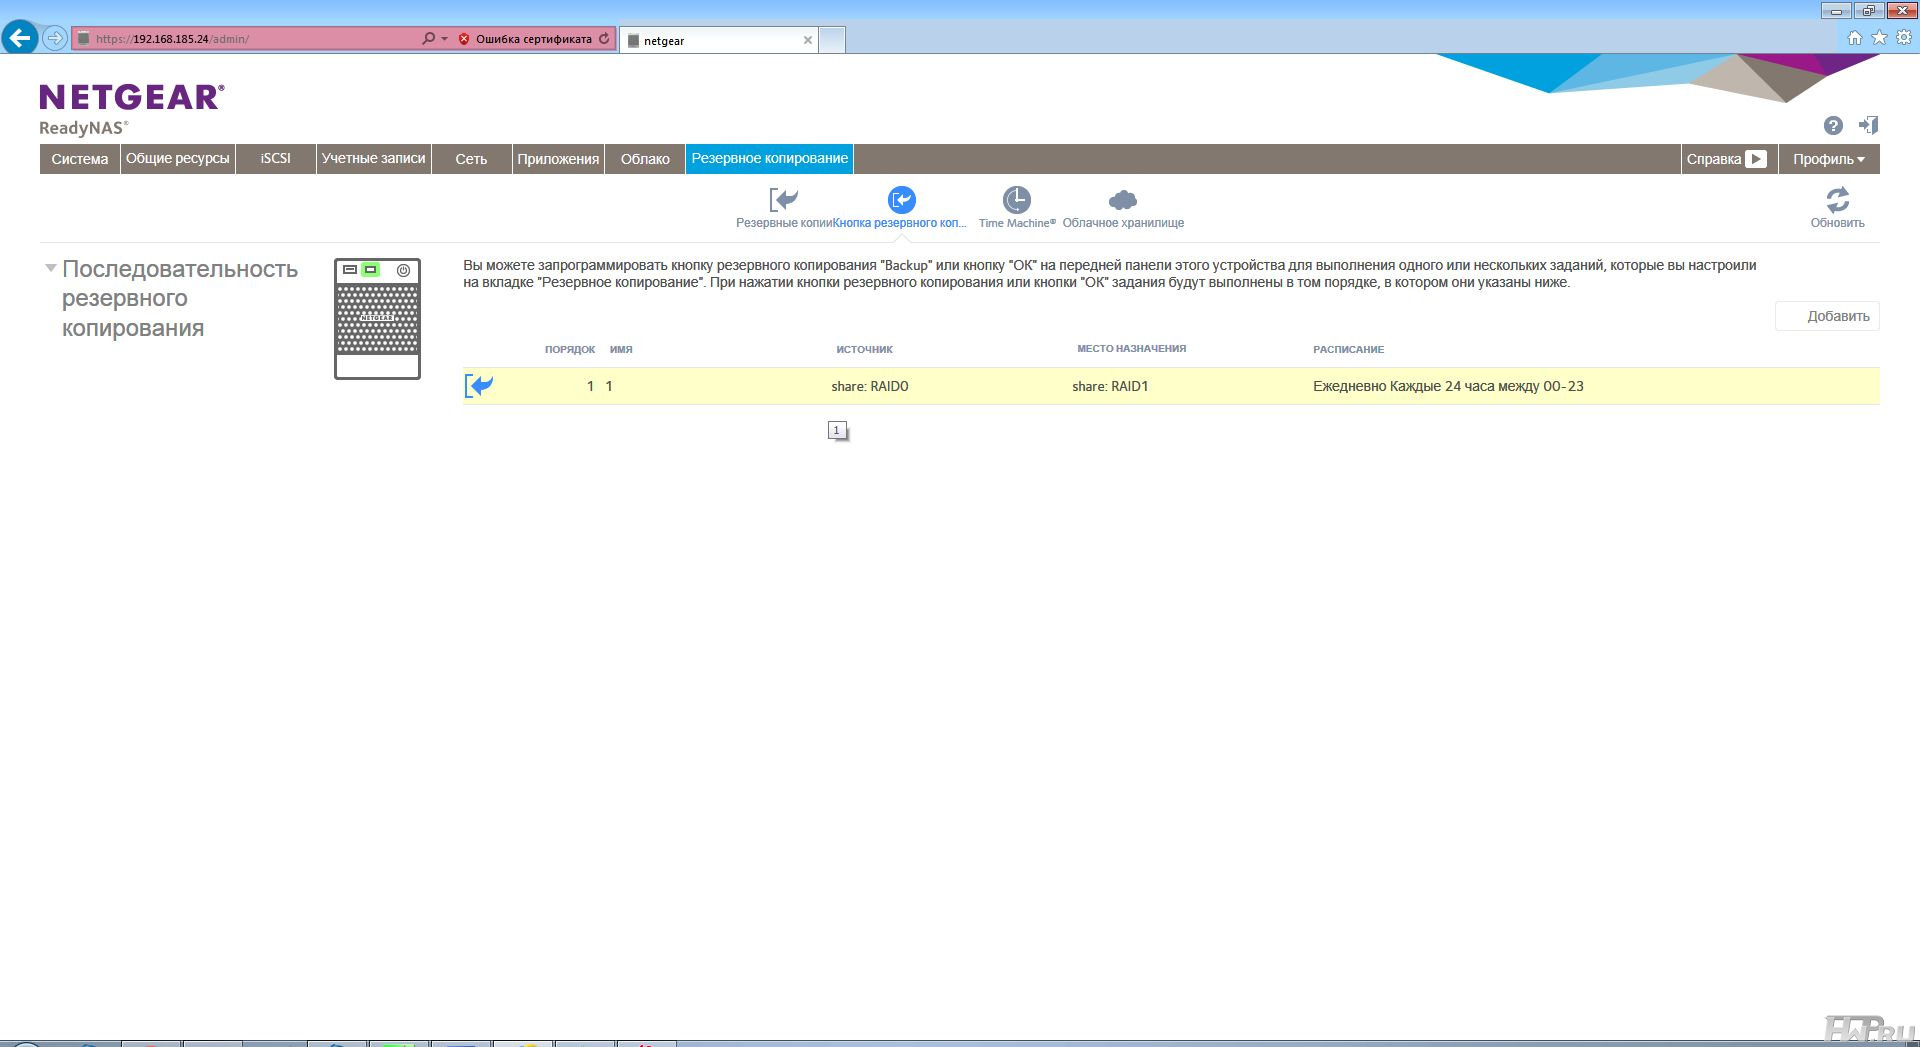Open browser favorites star icon
This screenshot has width=1920, height=1047.
pyautogui.click(x=1879, y=38)
